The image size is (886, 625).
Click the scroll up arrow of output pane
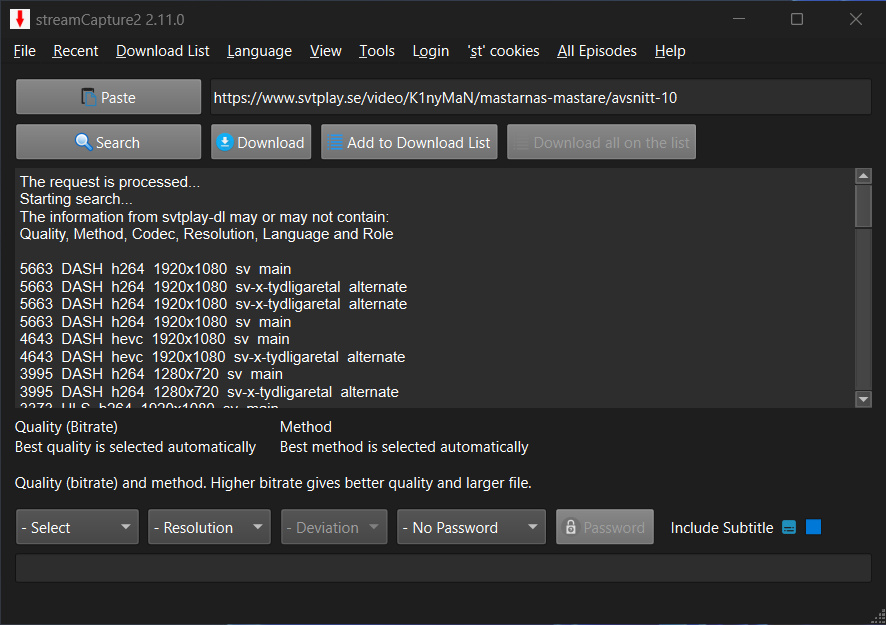(x=863, y=176)
